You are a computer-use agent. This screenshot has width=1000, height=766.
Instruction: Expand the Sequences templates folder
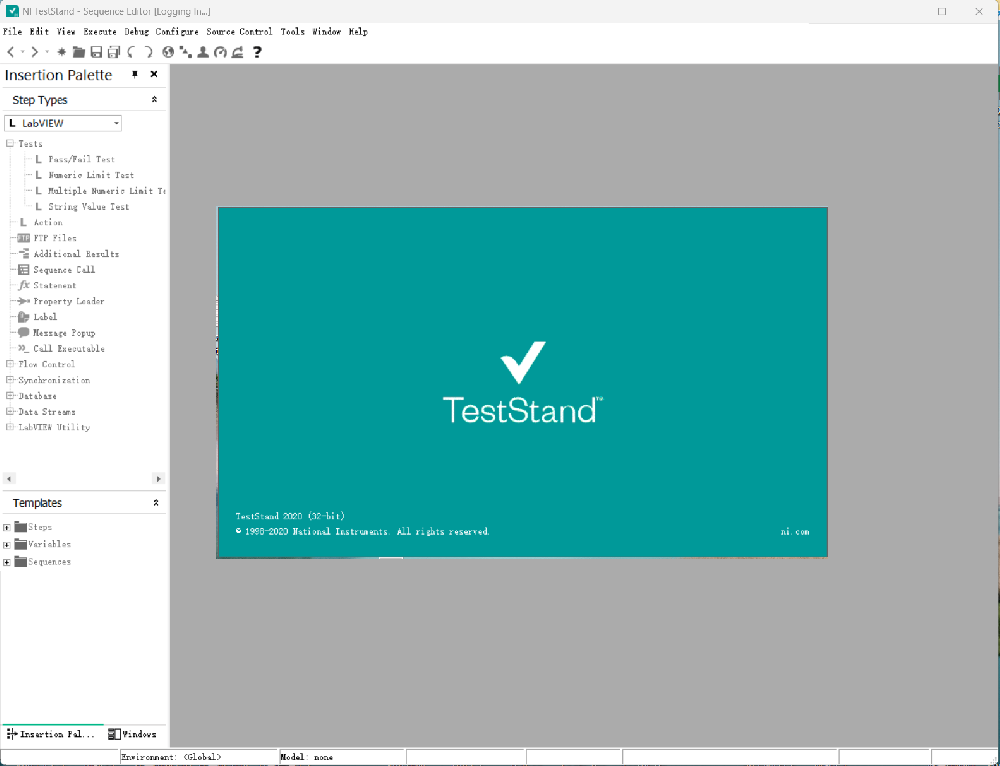(x=6, y=562)
